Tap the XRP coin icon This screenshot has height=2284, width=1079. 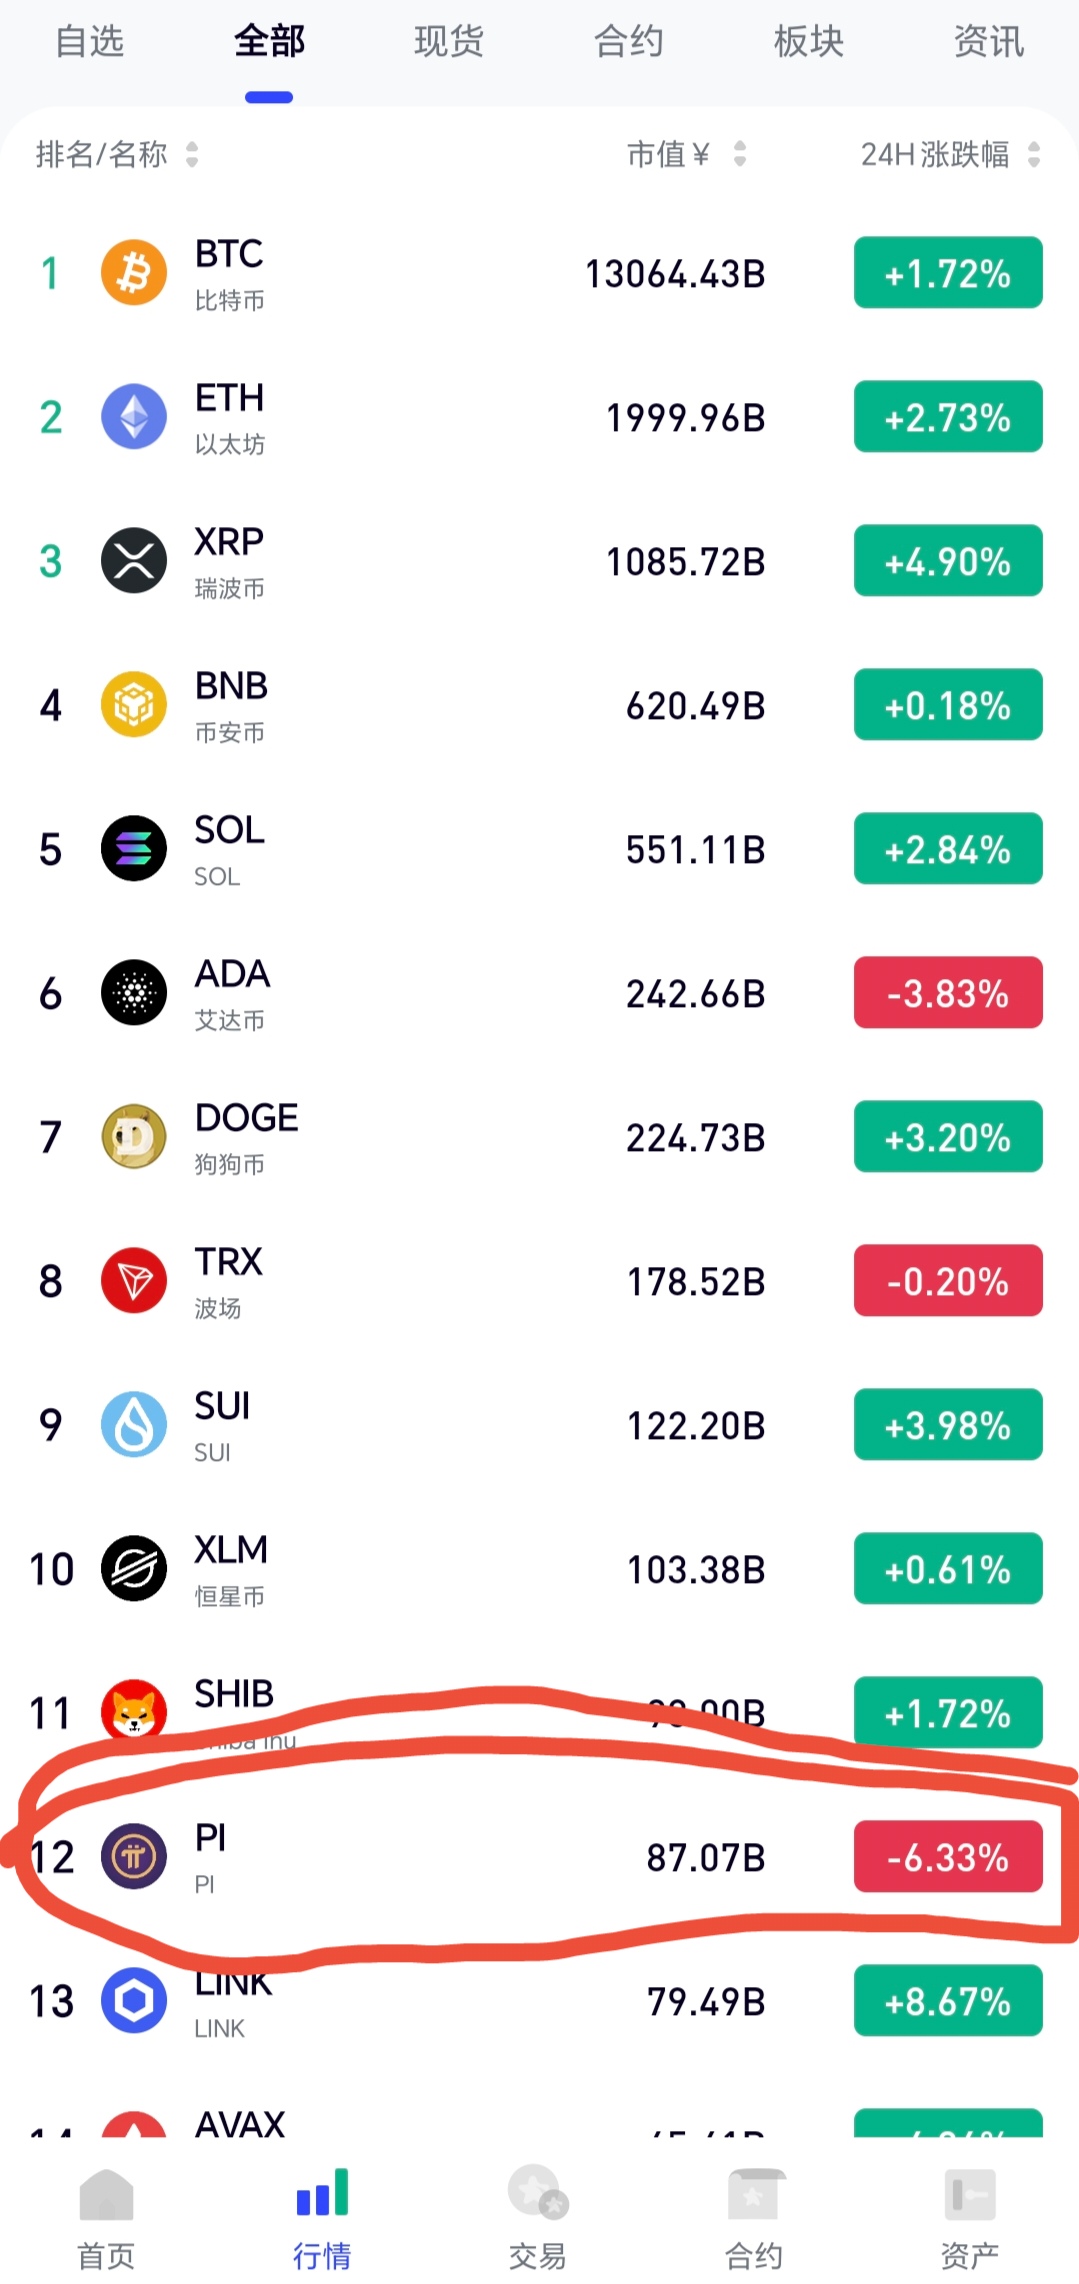pyautogui.click(x=134, y=561)
